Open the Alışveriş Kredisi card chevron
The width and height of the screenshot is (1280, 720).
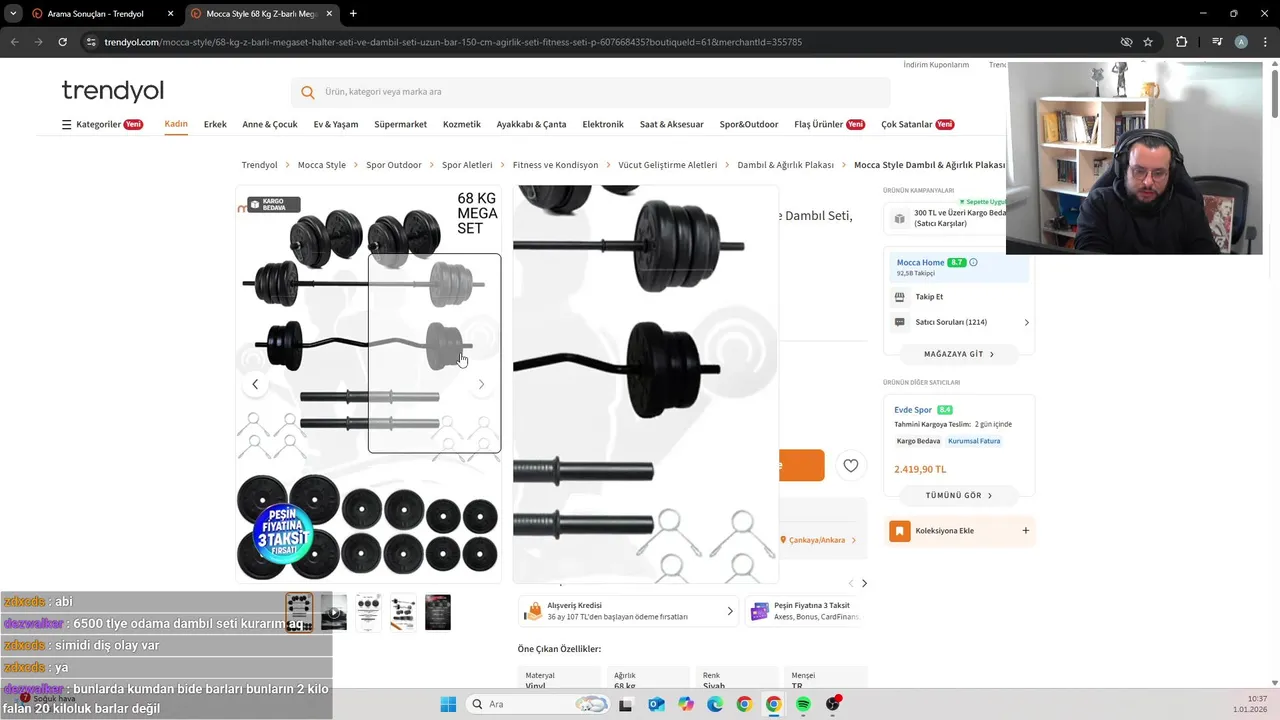(729, 611)
